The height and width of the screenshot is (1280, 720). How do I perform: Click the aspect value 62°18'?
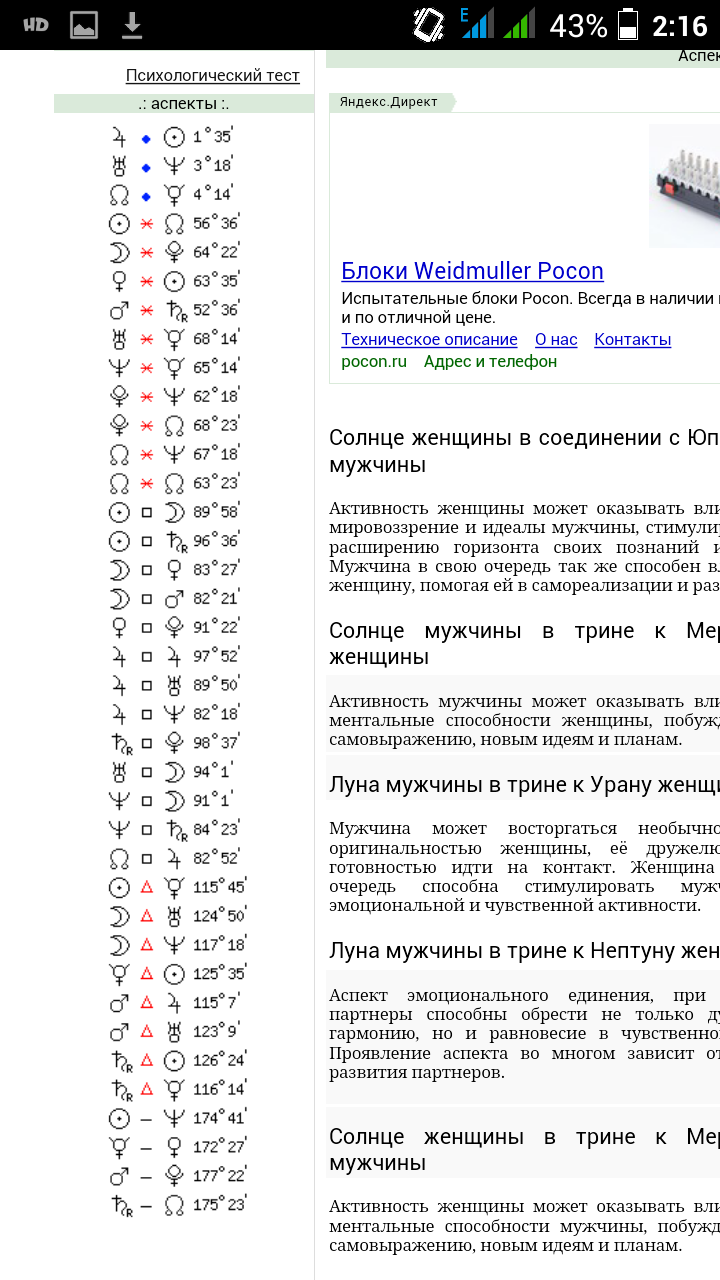point(216,397)
